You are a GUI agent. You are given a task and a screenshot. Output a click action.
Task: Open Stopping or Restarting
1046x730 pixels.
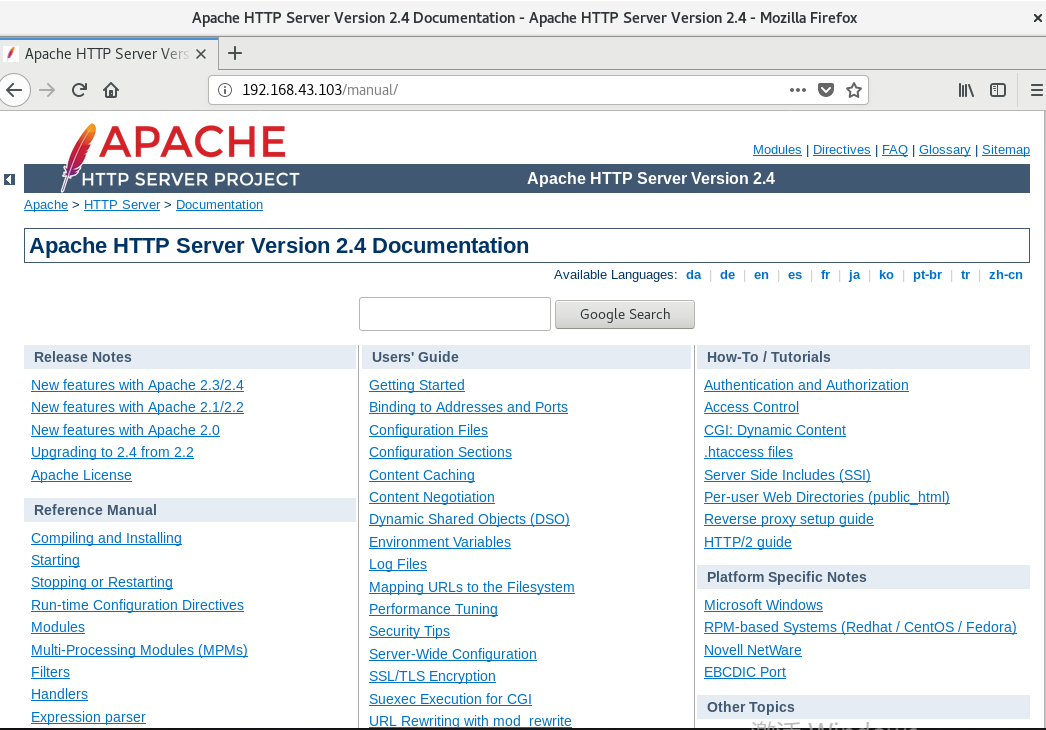[101, 582]
